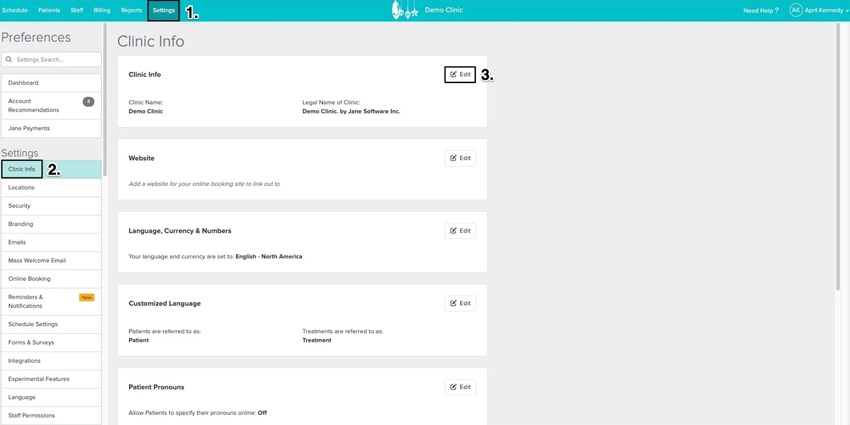This screenshot has height=425, width=850.
Task: Open the Language sidebar item
Action: [x=51, y=397]
